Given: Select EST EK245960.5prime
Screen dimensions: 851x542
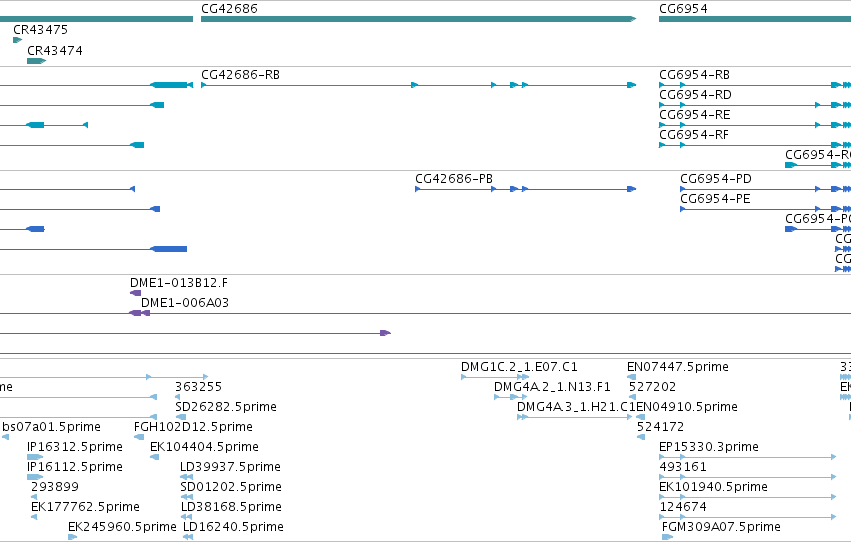Looking at the screenshot, I should (x=122, y=527).
